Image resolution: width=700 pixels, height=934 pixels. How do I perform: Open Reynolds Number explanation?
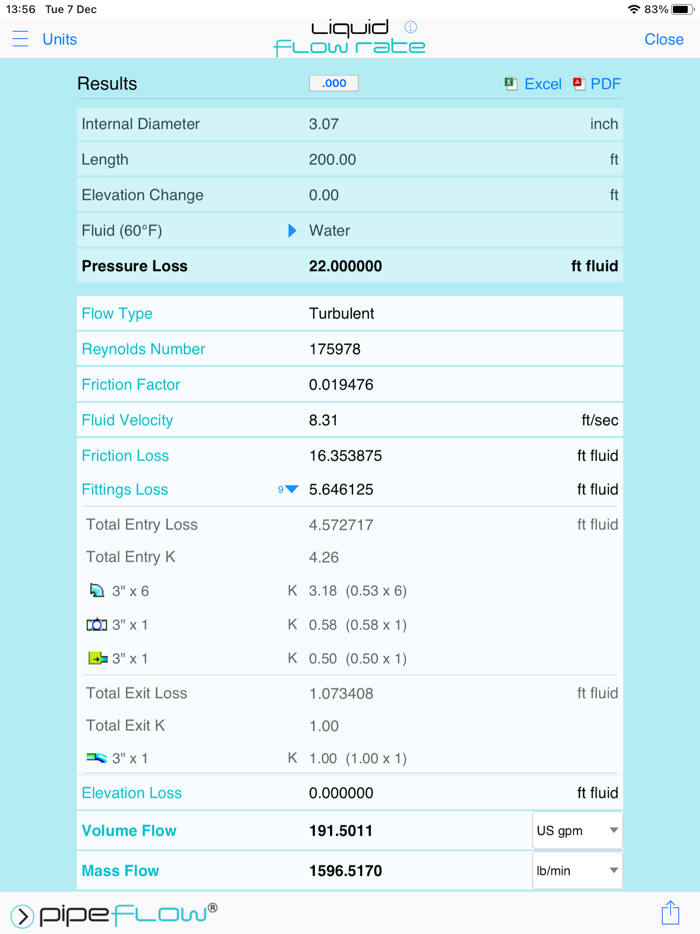pyautogui.click(x=143, y=349)
